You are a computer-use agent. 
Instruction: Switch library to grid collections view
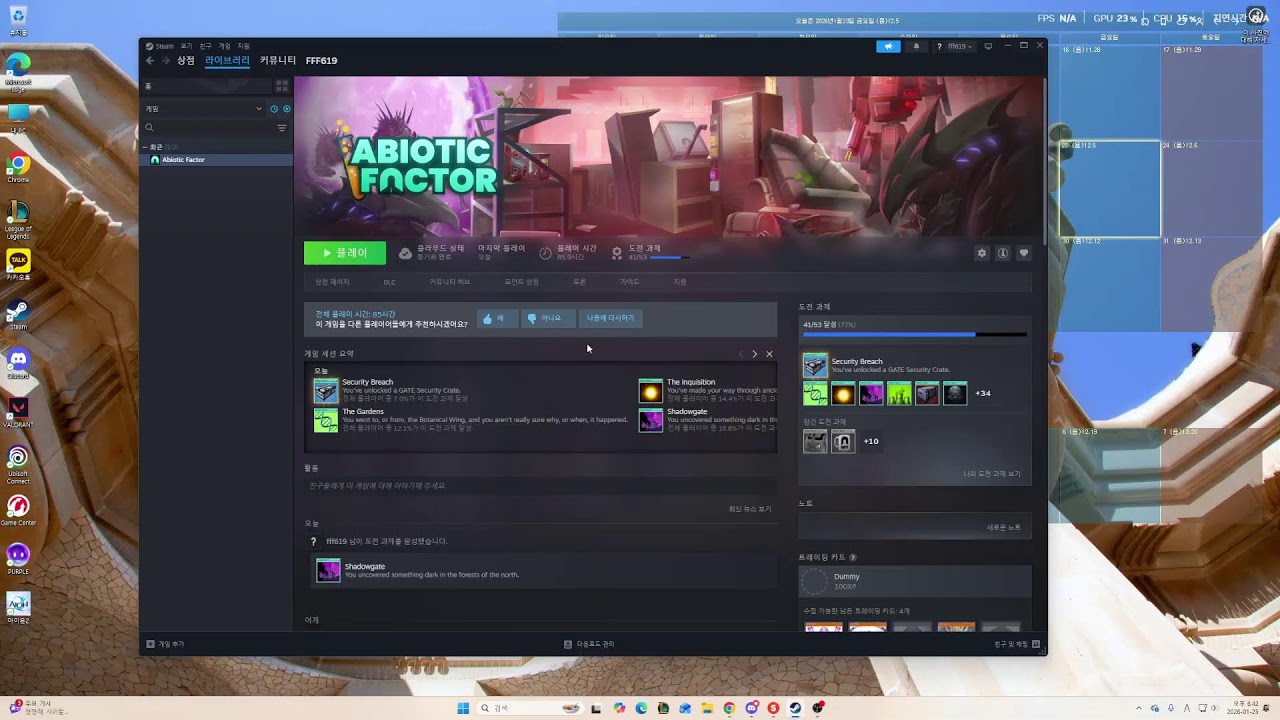(x=282, y=86)
